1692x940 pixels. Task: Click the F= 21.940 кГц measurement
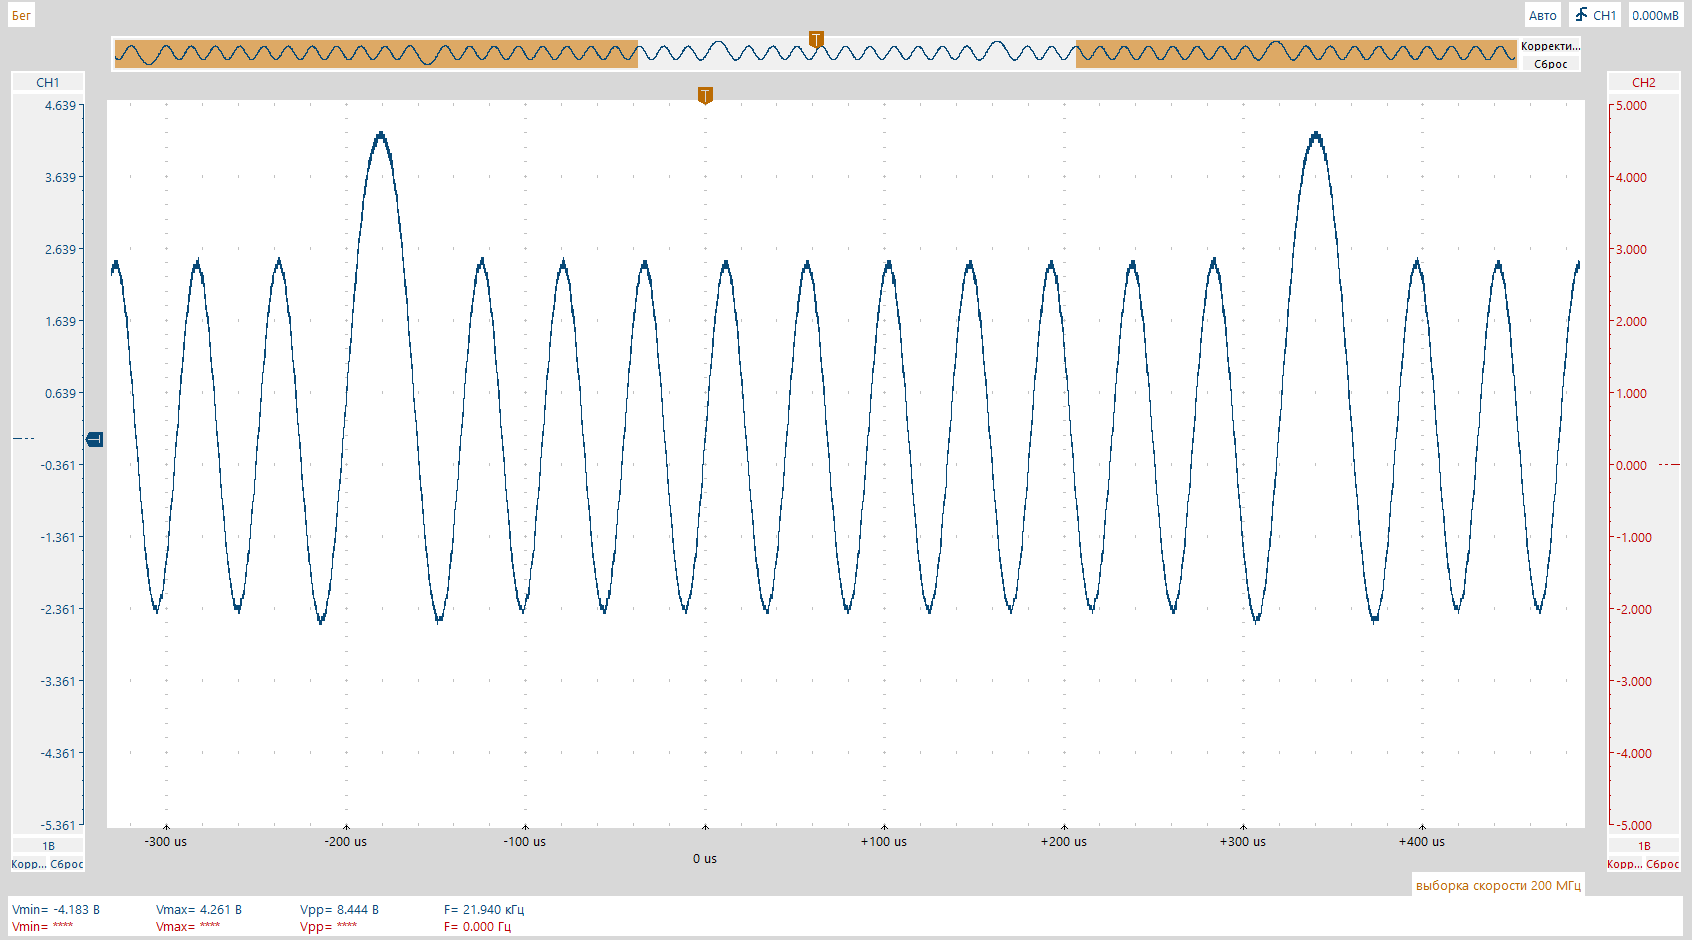(x=484, y=910)
